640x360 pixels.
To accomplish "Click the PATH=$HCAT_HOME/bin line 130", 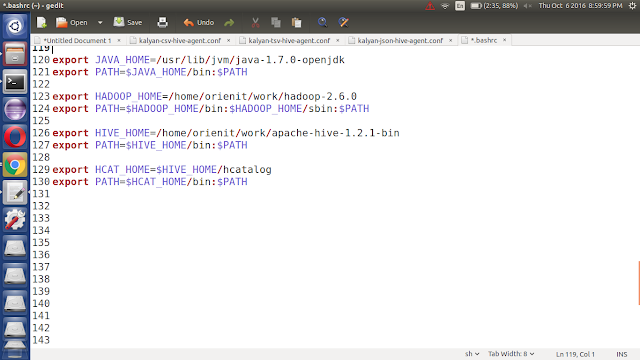I will point(150,182).
